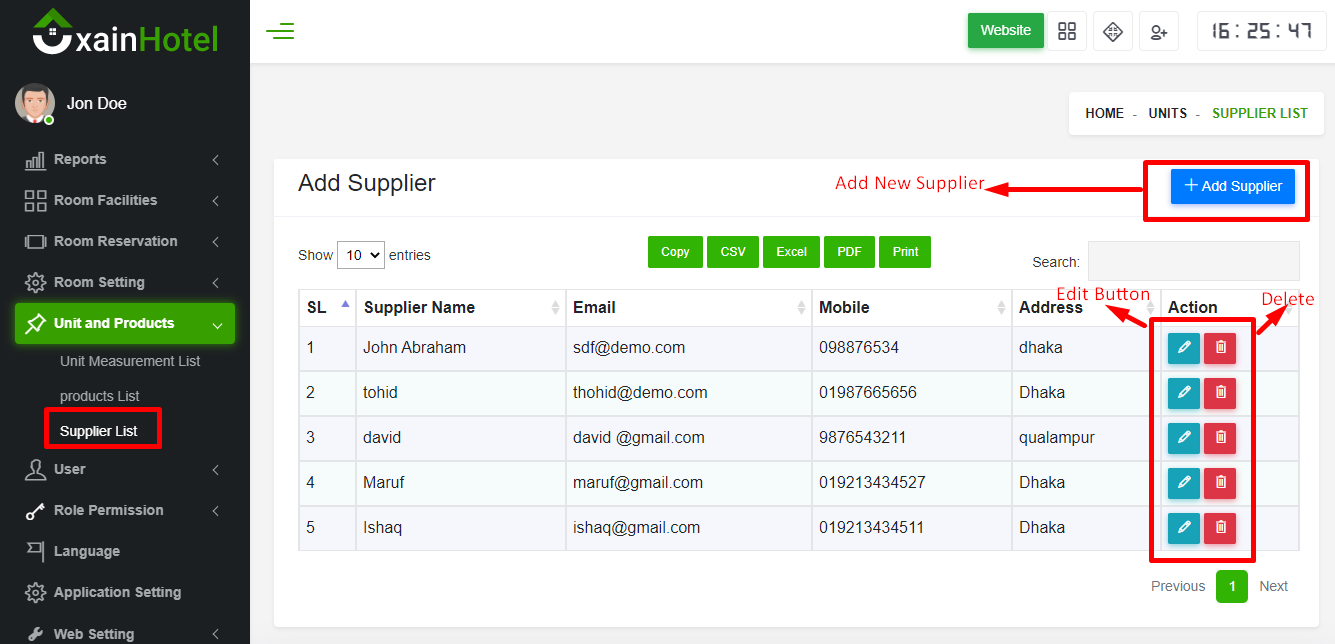Open the Show entries count dropdown
This screenshot has height=644, width=1335.
pos(361,255)
